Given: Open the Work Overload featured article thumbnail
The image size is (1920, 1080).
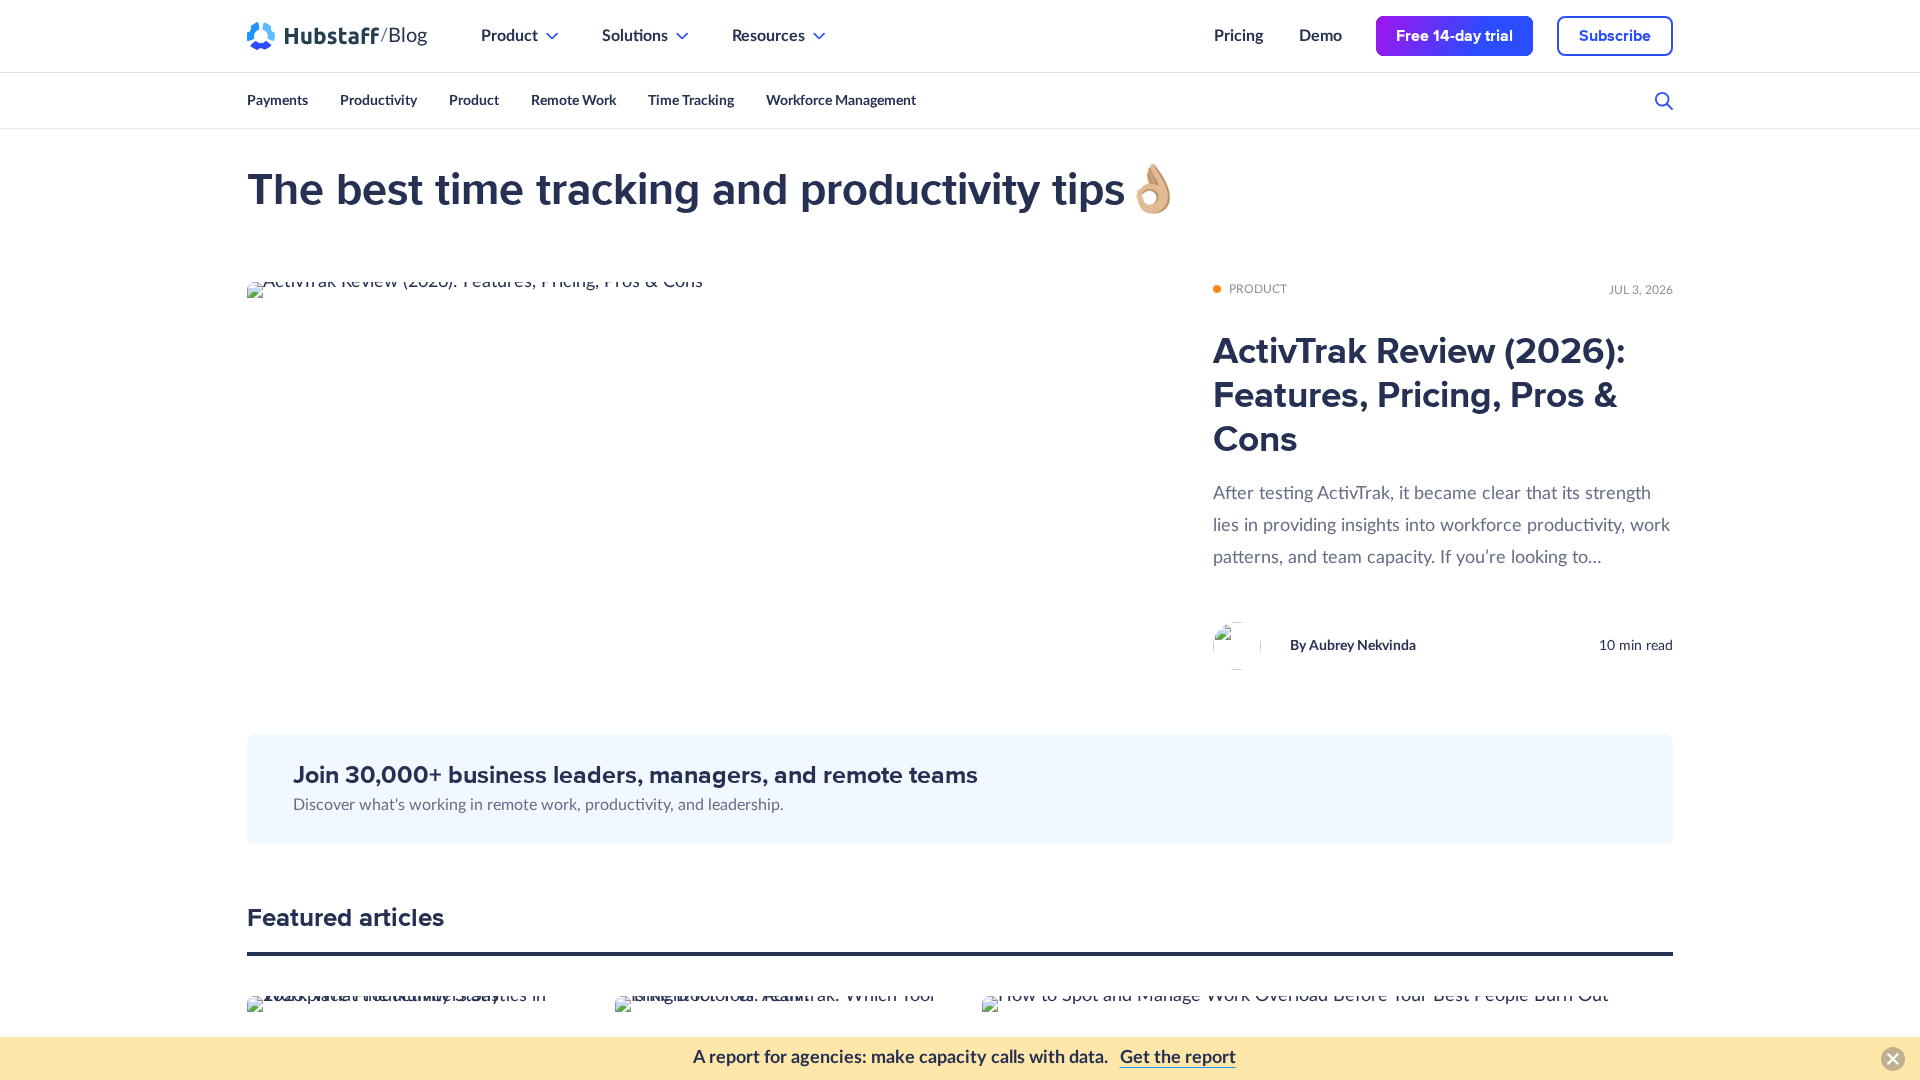Looking at the screenshot, I should 1295,1002.
